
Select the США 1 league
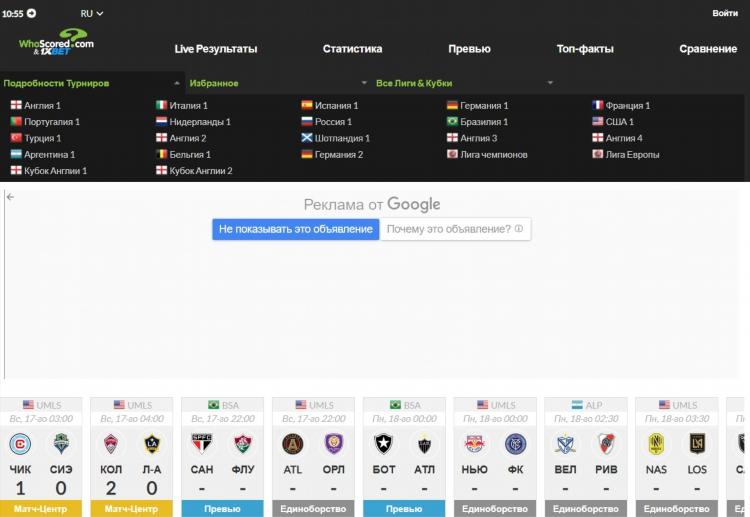[x=613, y=121]
